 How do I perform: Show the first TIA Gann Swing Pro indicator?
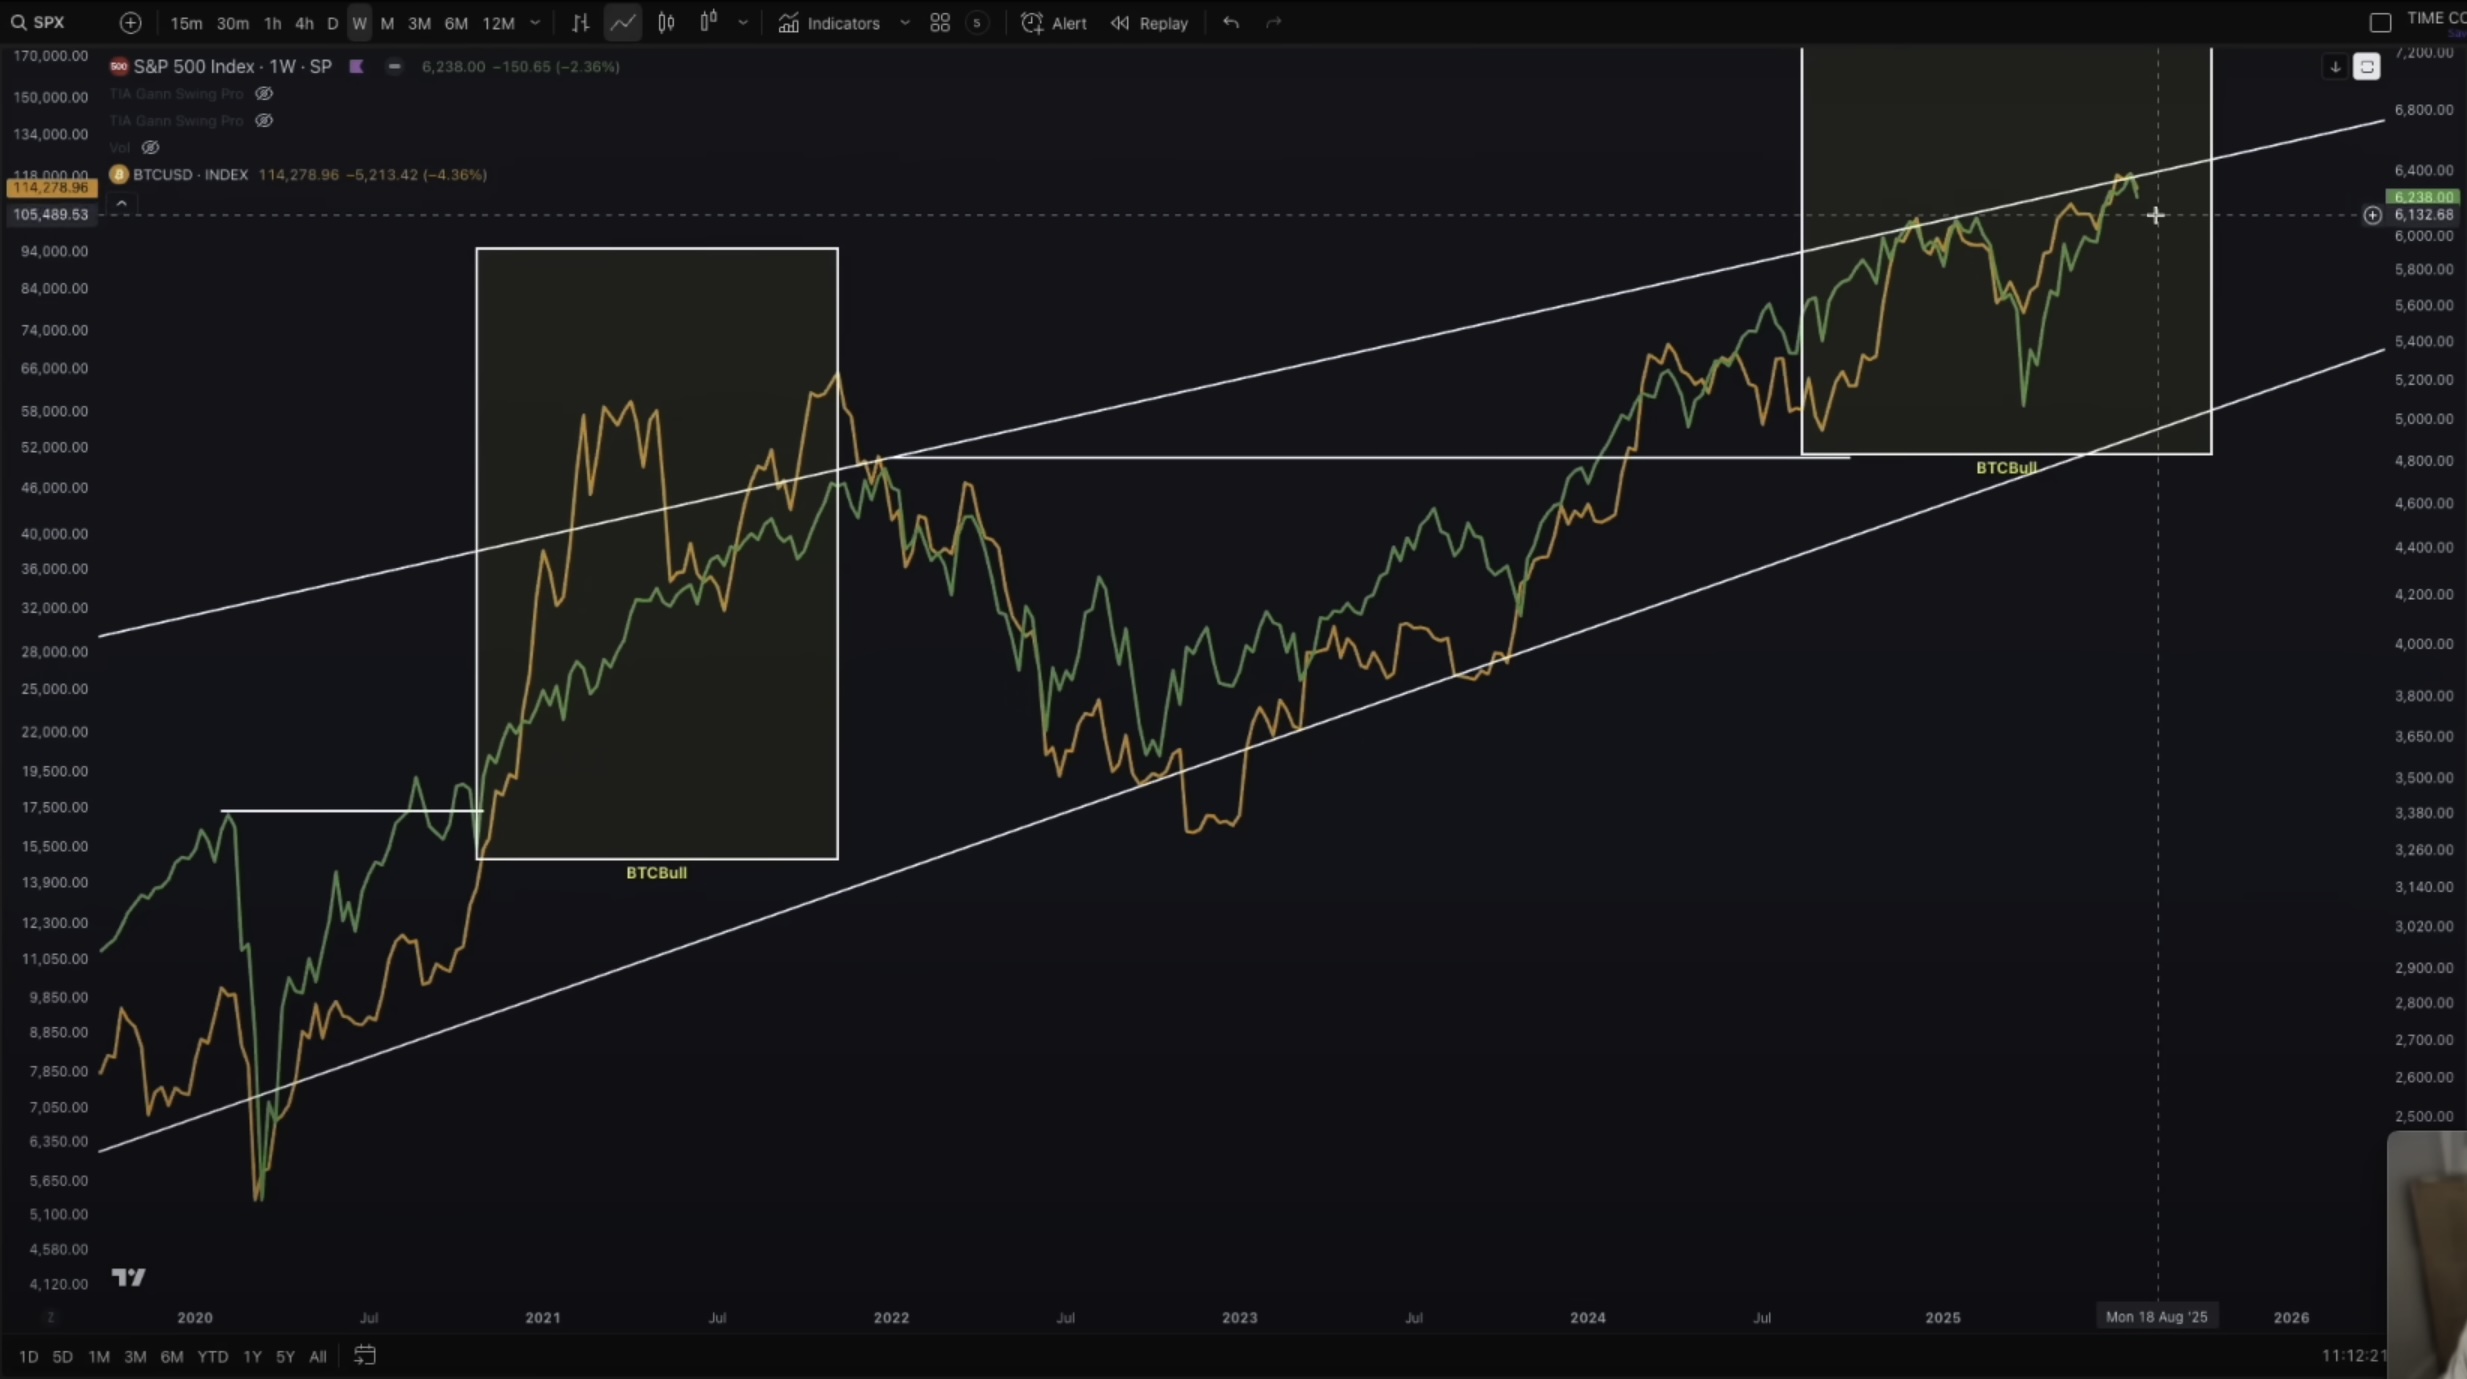pos(264,94)
